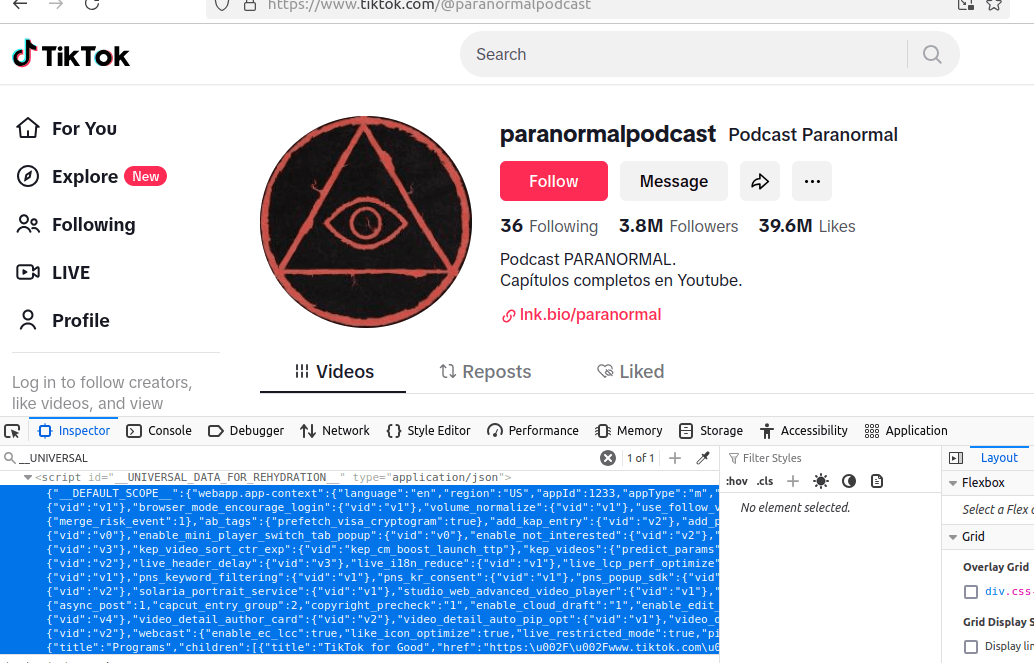Viewport: 1034px width, 663px height.
Task: Click the shield tracking protection icon
Action: tap(222, 5)
